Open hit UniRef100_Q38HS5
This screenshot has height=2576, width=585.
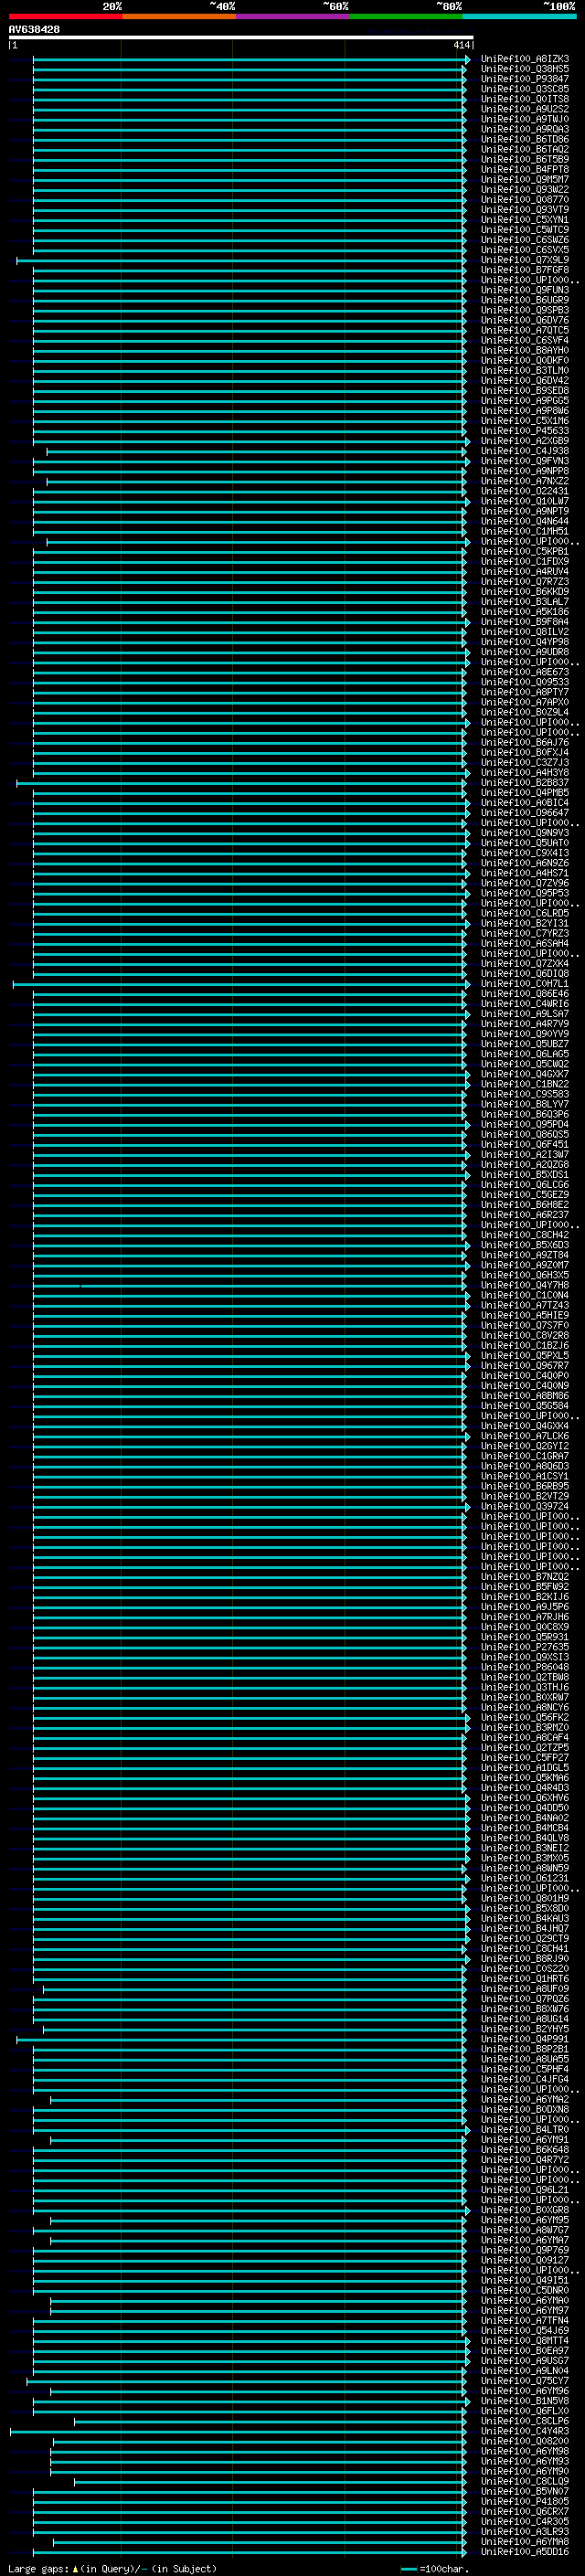pyautogui.click(x=525, y=69)
